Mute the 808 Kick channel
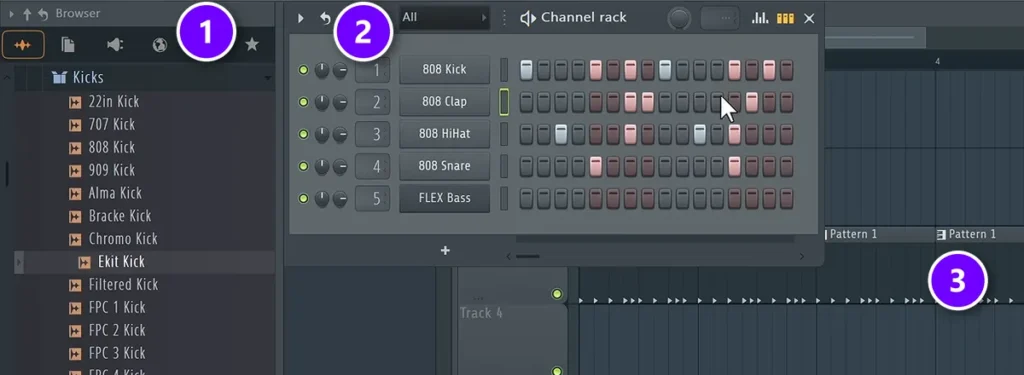This screenshot has height=375, width=1024. point(303,70)
